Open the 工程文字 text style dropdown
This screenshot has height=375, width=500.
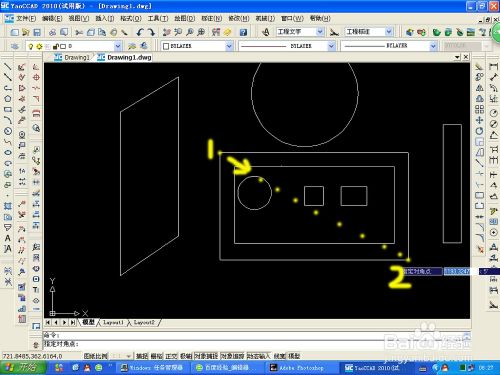(x=320, y=32)
